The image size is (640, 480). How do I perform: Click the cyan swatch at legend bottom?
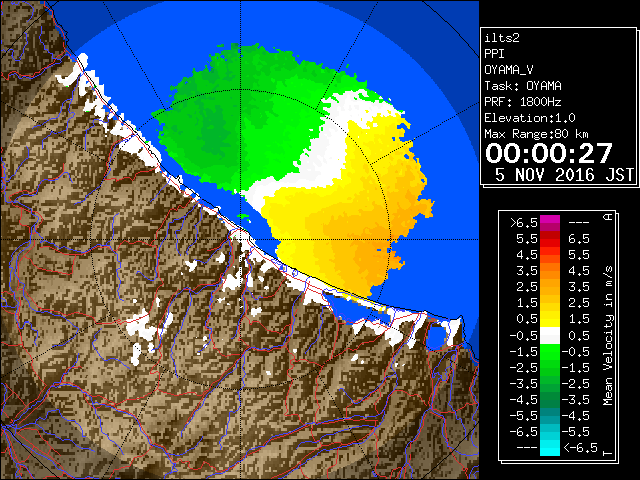tap(550, 448)
